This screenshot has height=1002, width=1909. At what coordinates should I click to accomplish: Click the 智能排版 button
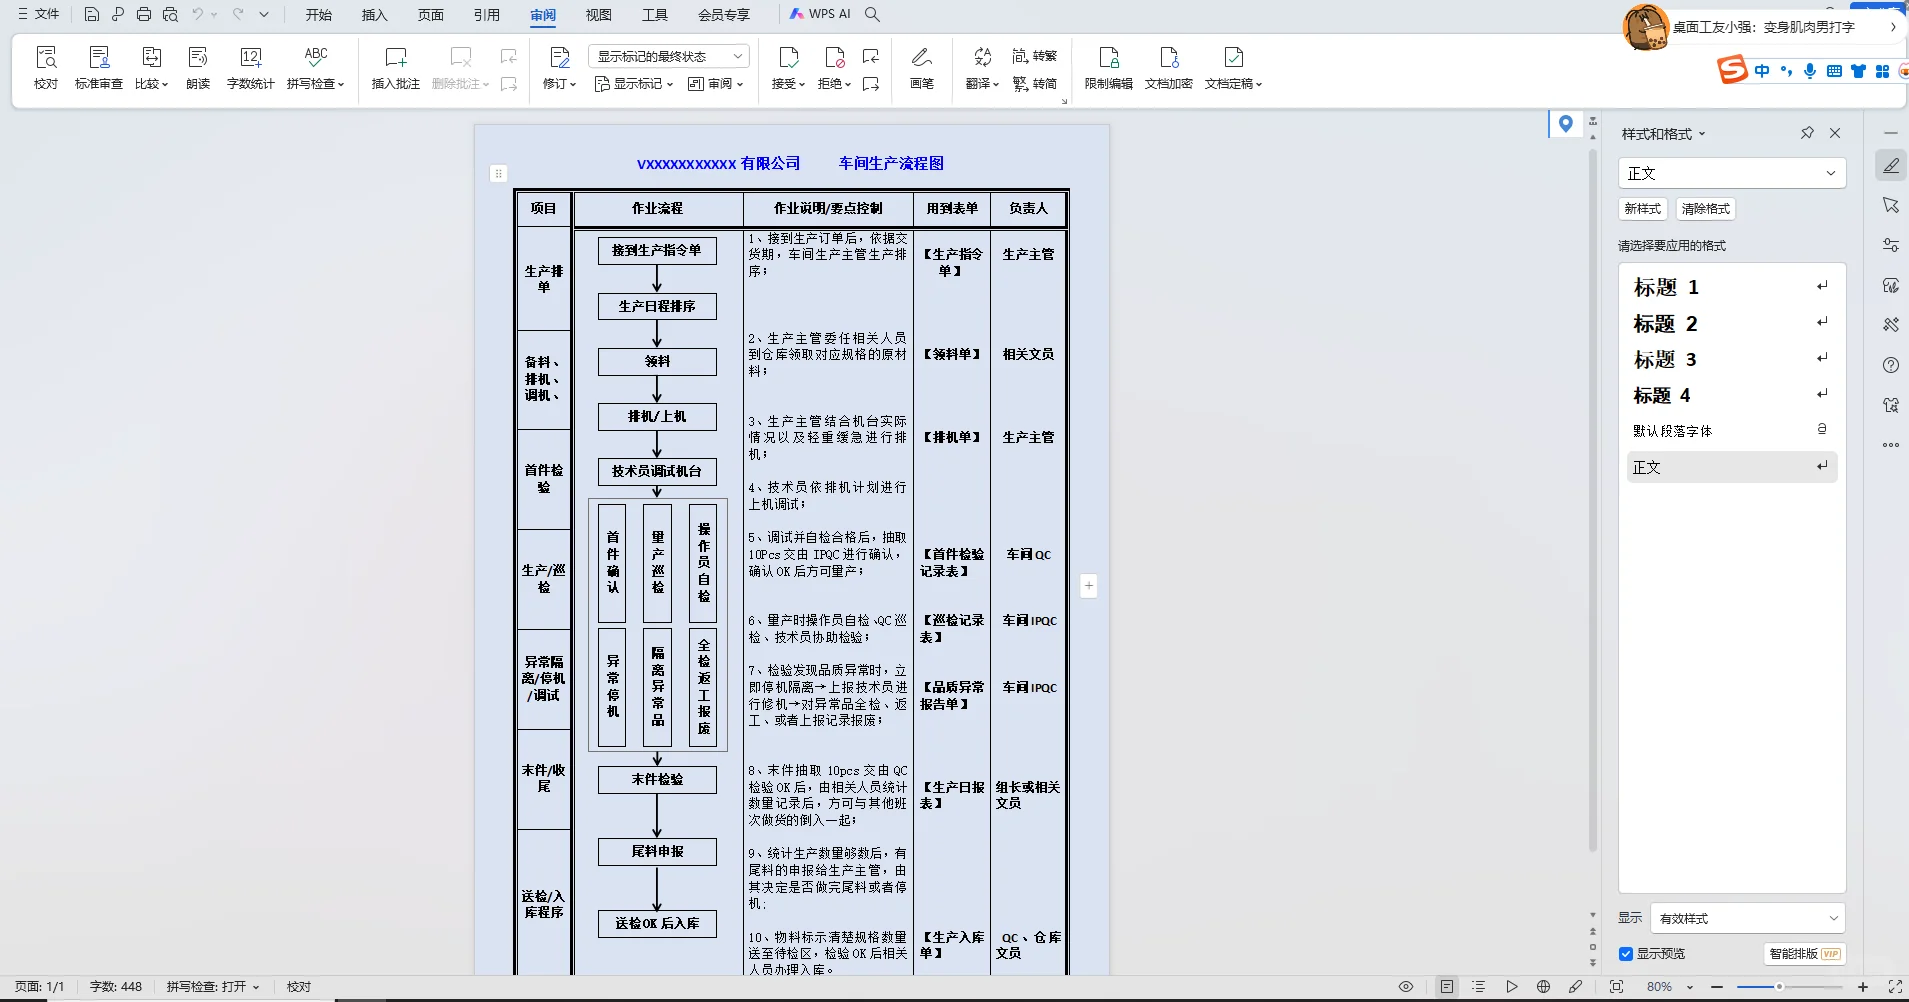(1806, 954)
